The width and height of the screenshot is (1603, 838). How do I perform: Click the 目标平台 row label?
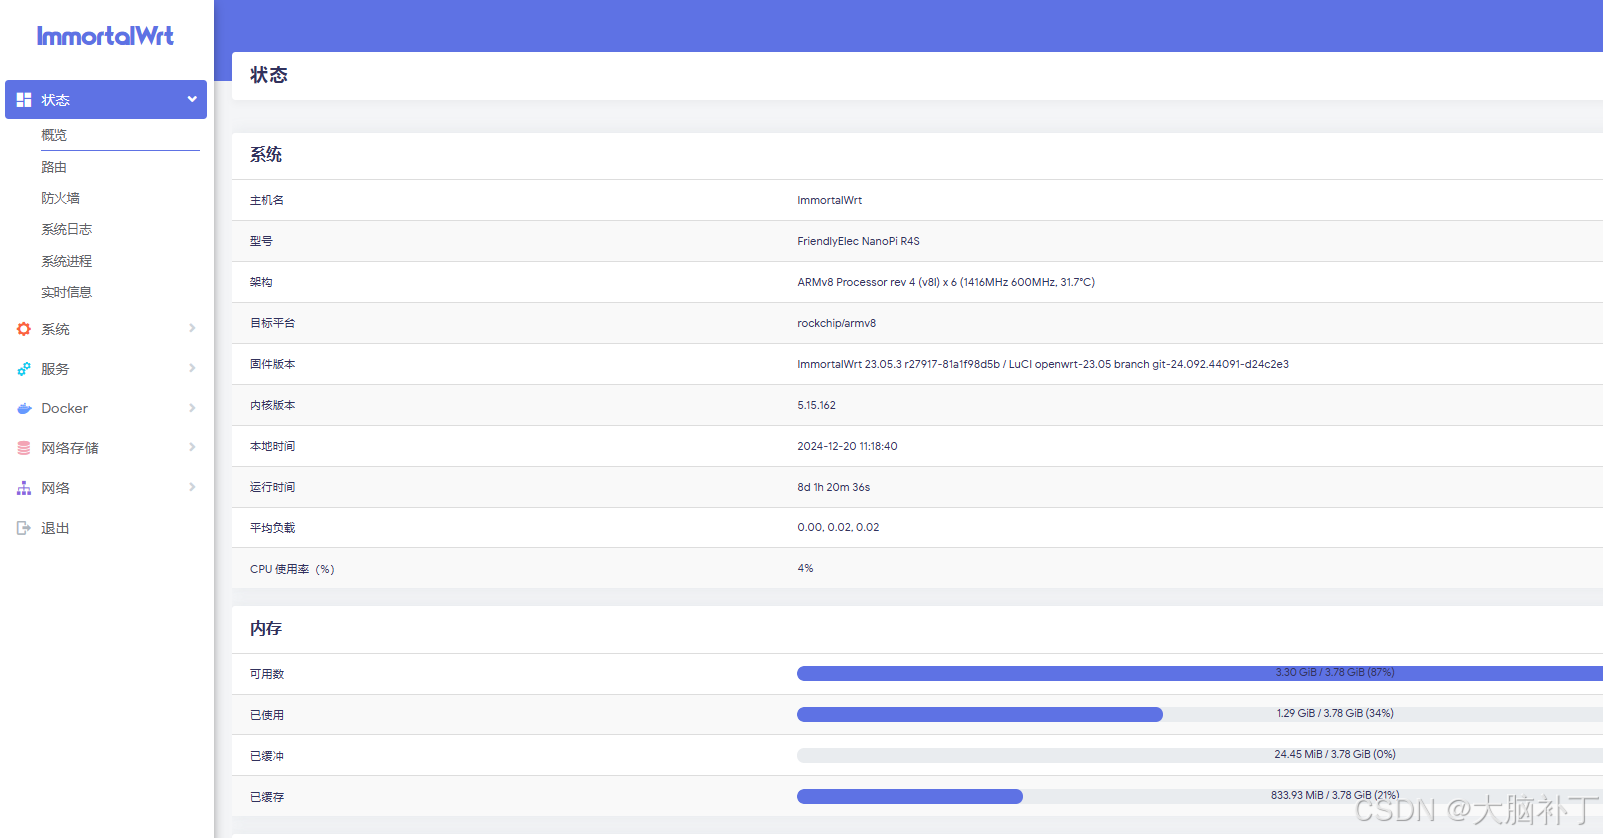(272, 323)
